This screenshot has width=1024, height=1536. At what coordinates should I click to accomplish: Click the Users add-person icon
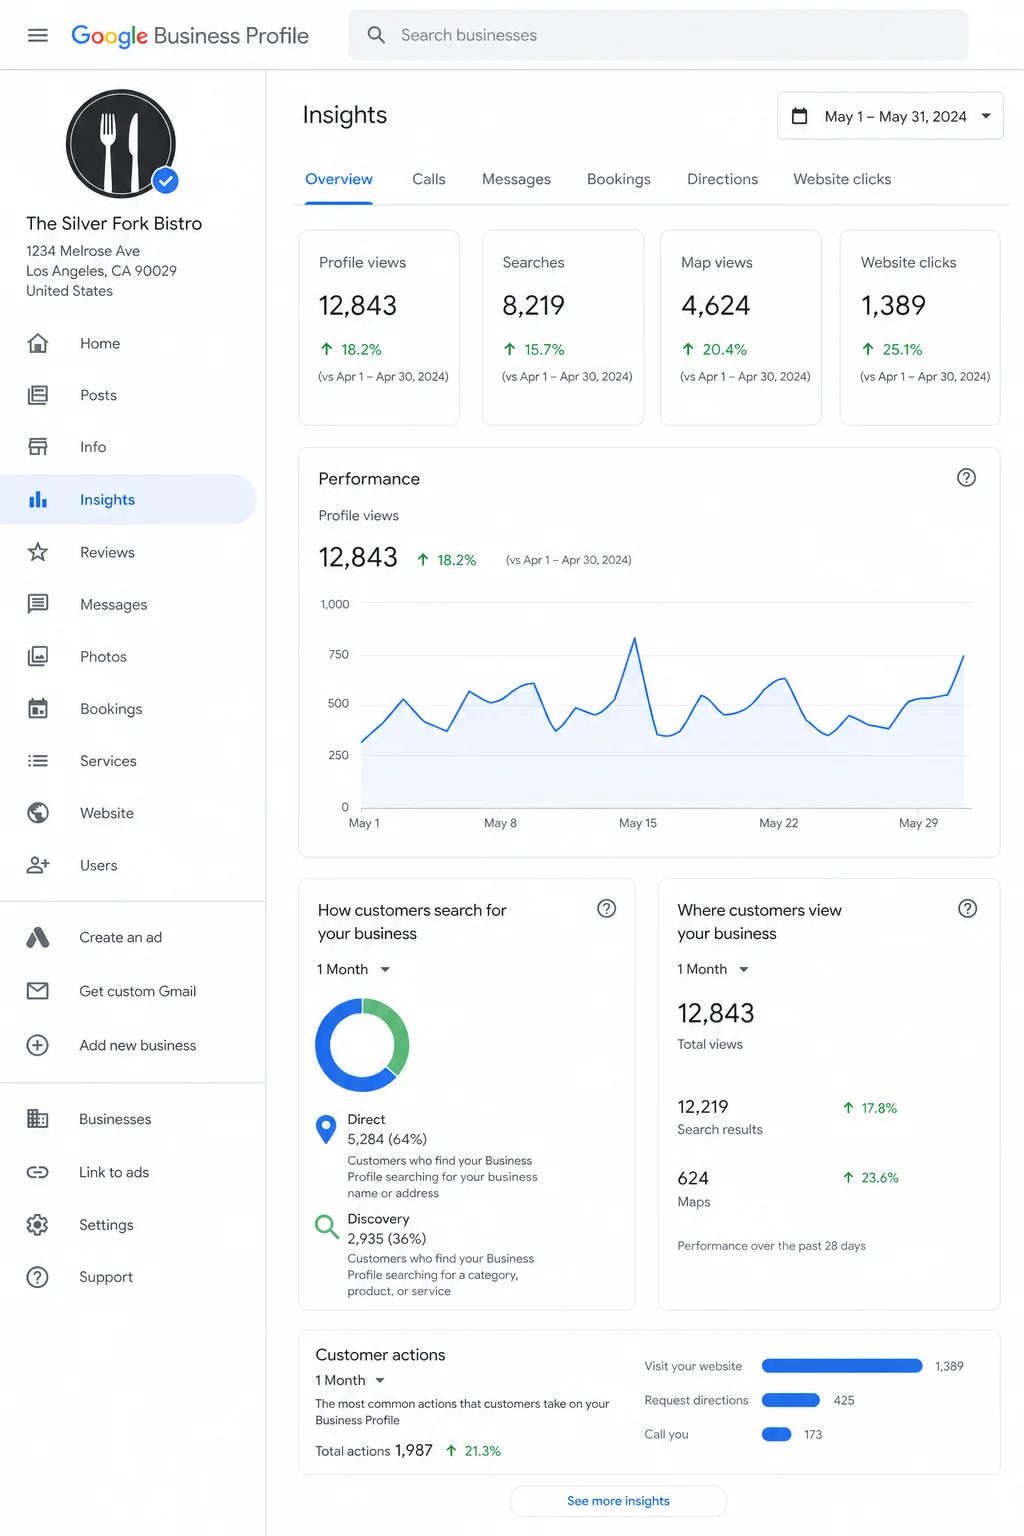click(x=38, y=865)
